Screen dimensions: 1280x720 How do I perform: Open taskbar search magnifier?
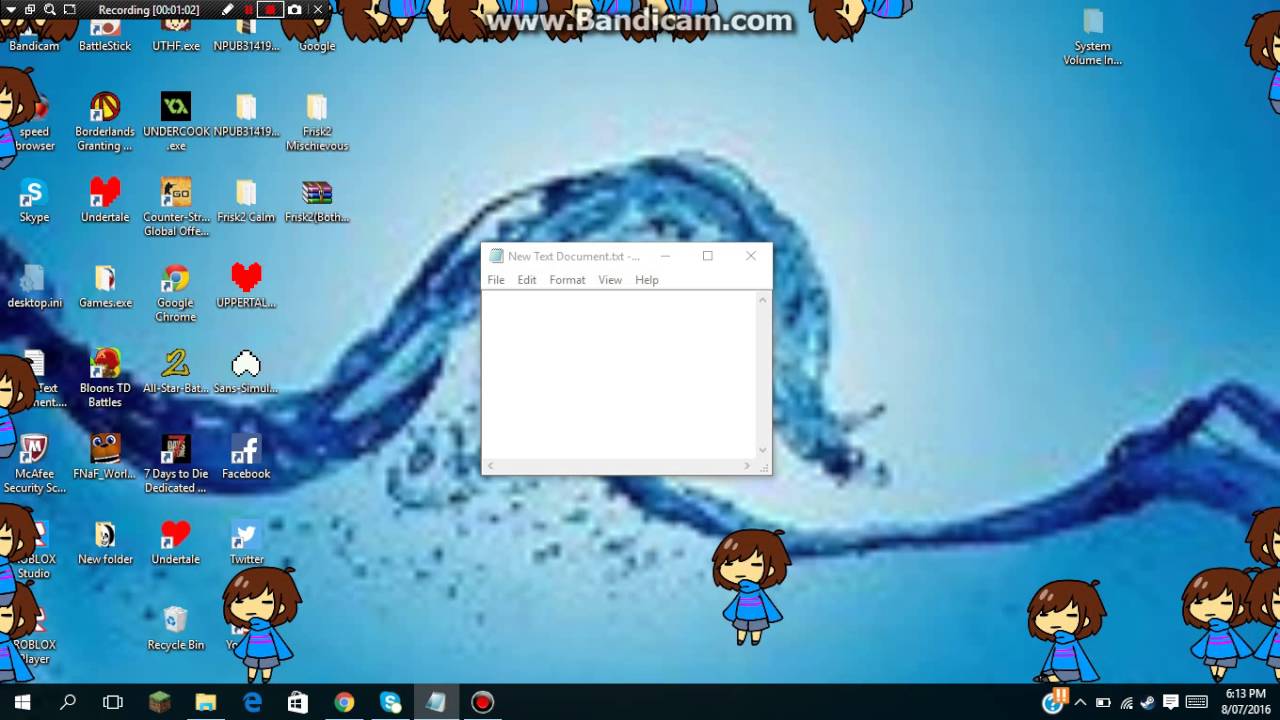click(68, 702)
